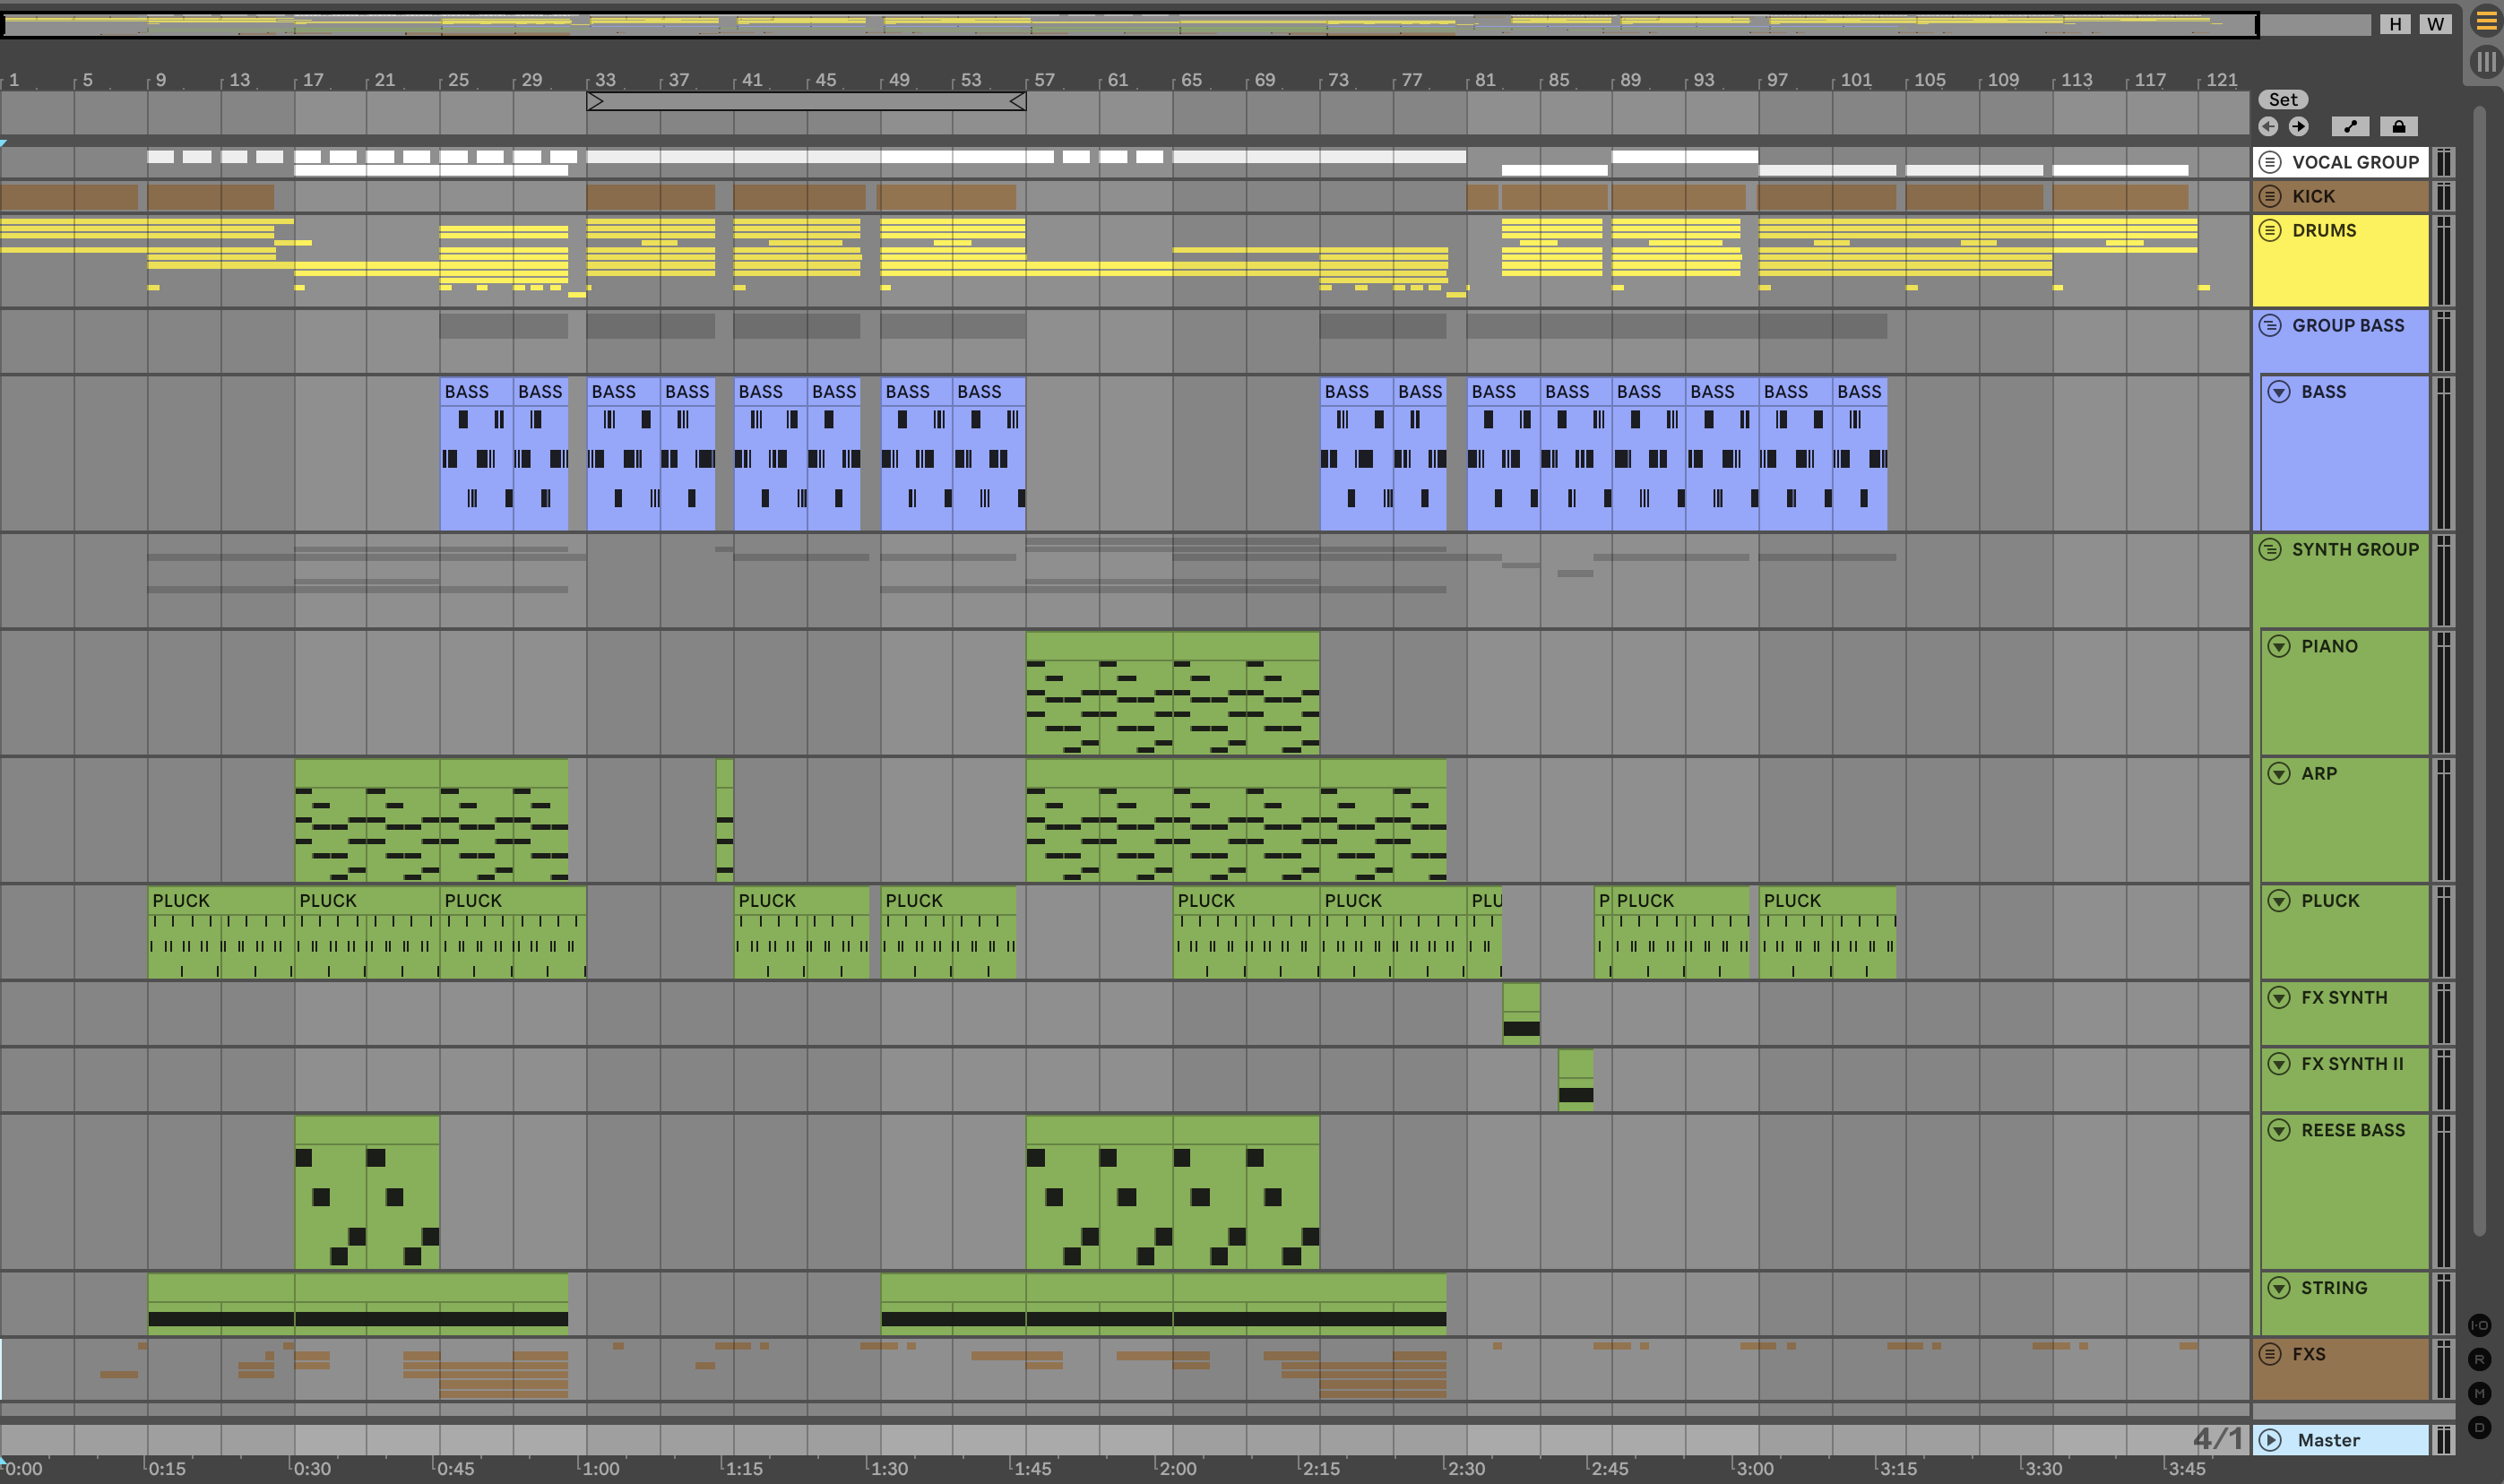Fold the GROUP BASS group track
2504x1484 pixels.
(2270, 325)
